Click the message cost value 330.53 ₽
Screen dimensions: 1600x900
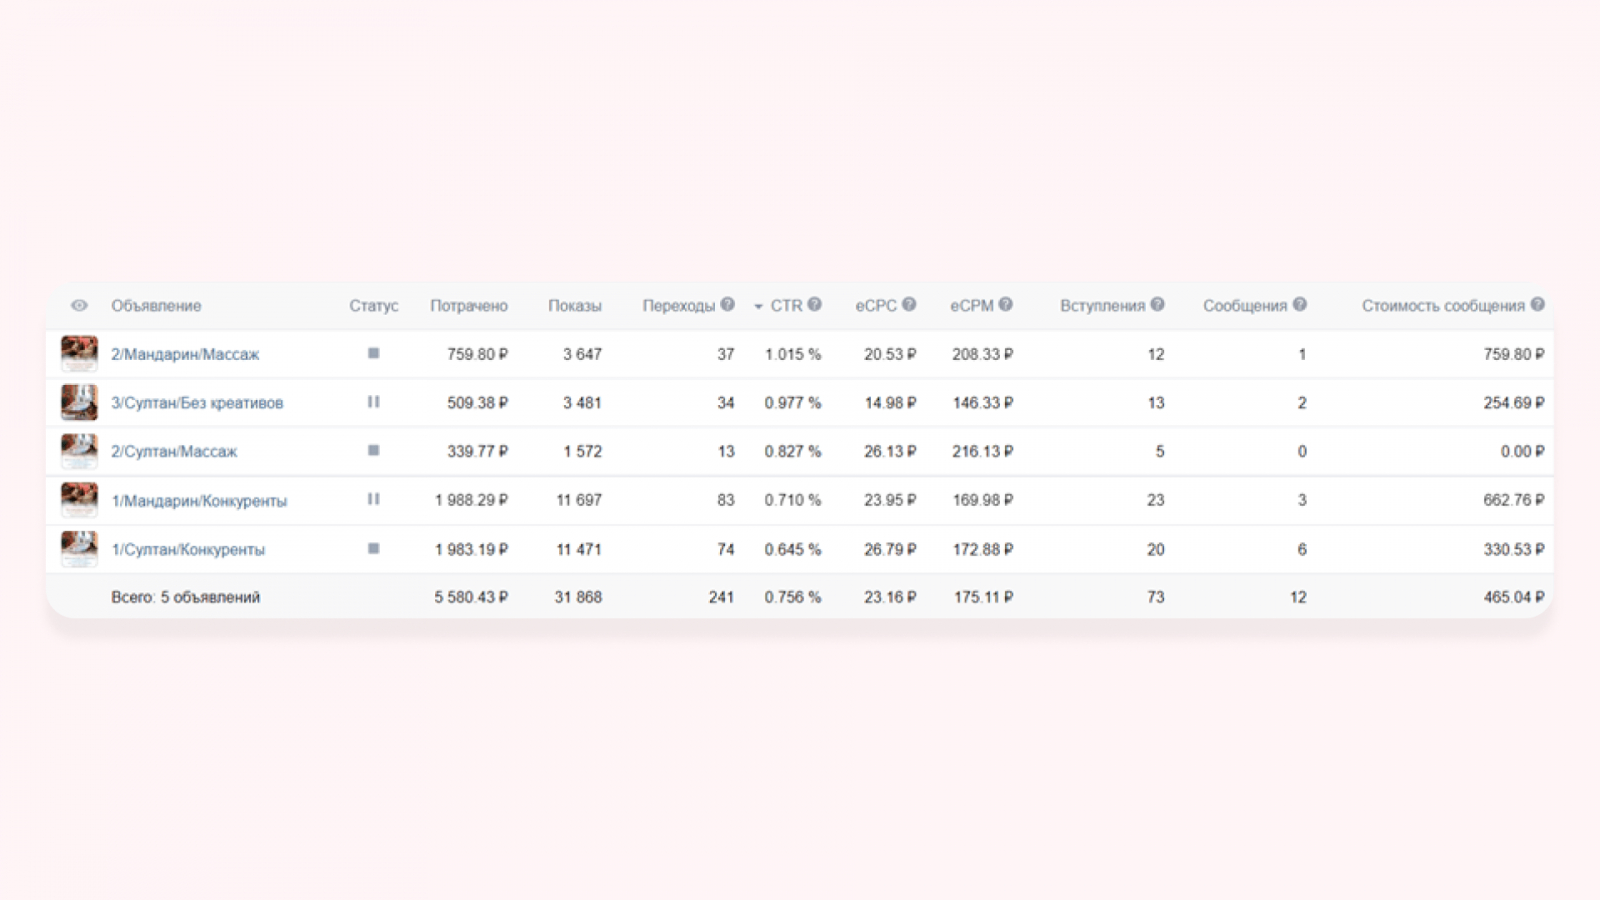pyautogui.click(x=1514, y=550)
